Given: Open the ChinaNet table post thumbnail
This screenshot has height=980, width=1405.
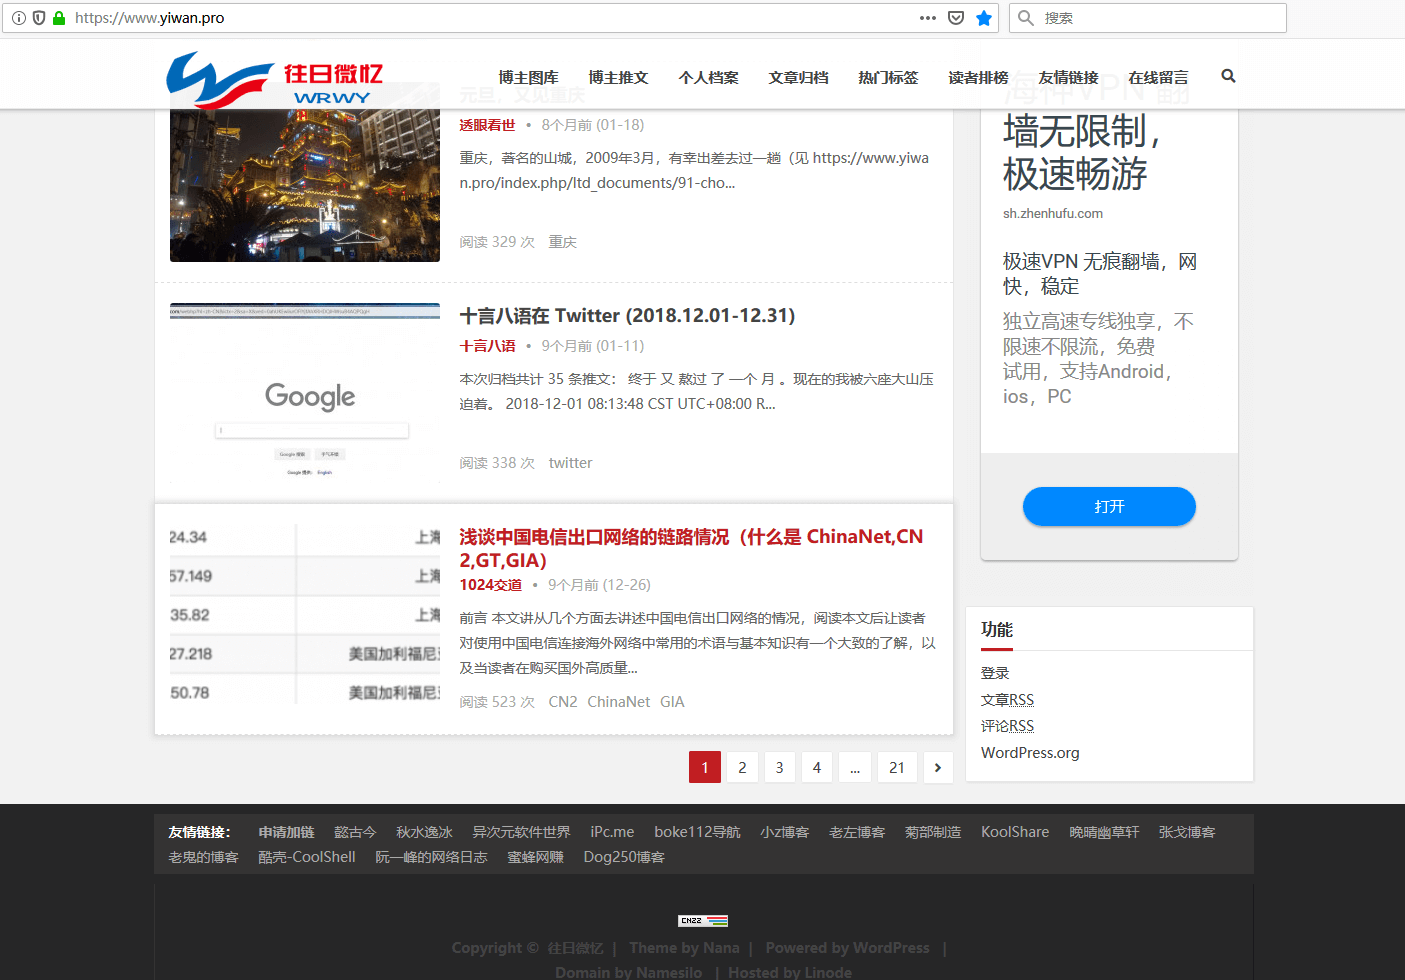Looking at the screenshot, I should click(305, 614).
